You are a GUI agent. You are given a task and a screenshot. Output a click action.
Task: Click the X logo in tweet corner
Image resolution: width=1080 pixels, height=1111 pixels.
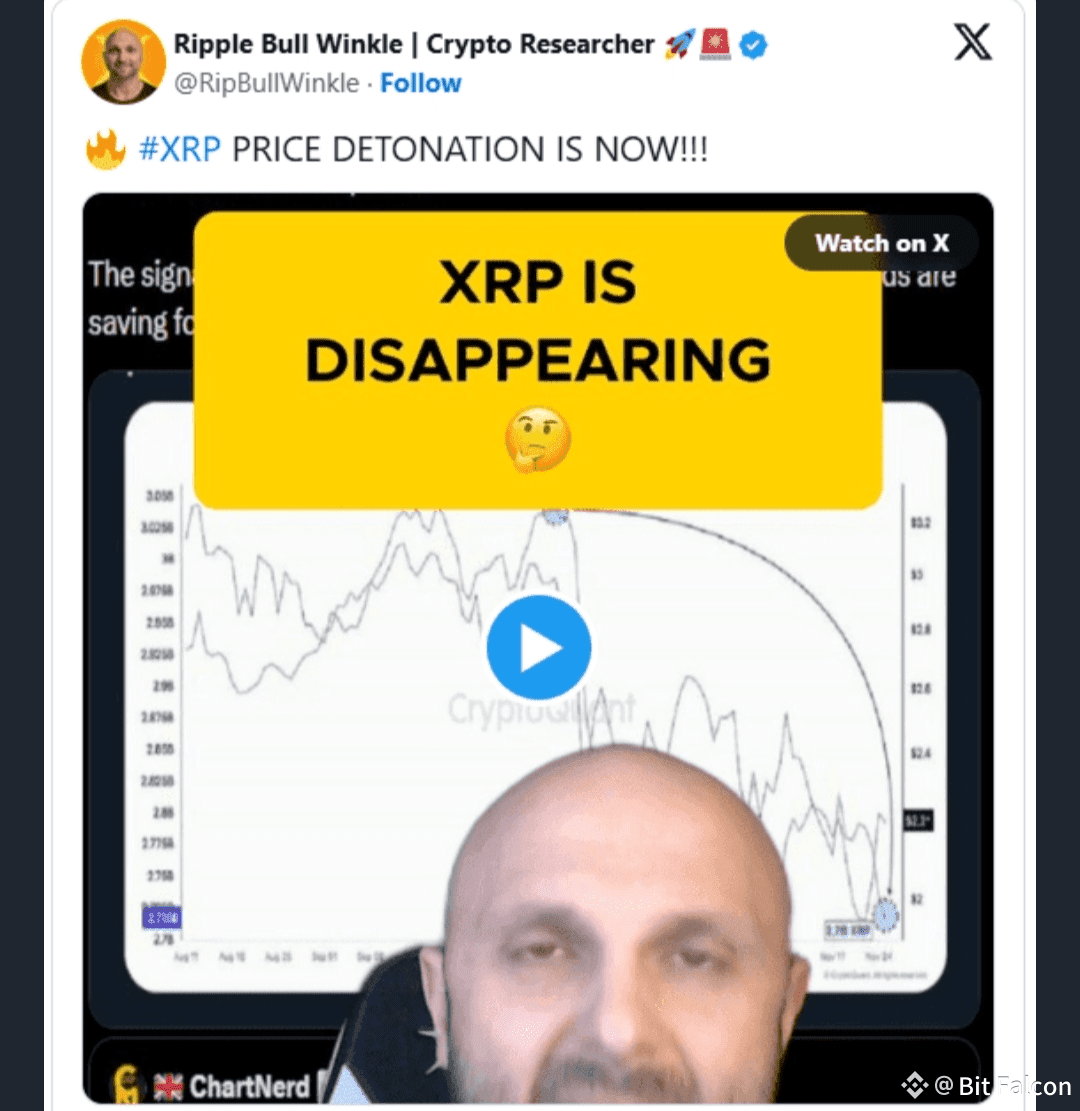972,42
